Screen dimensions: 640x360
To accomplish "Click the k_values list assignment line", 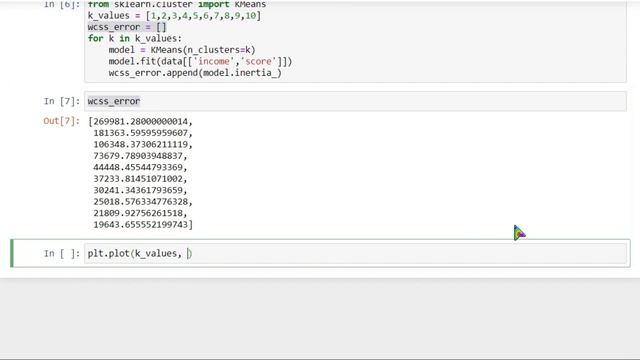I will [x=174, y=16].
